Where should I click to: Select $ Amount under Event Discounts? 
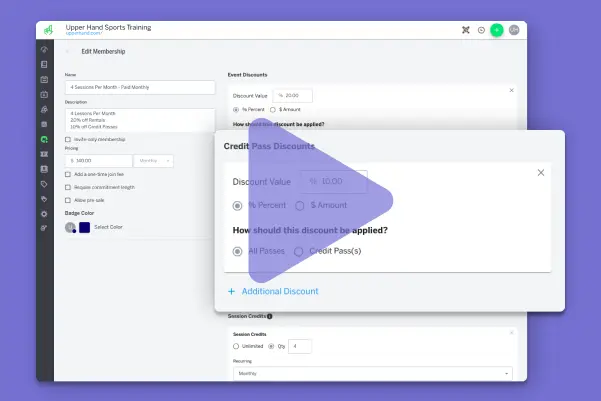pyautogui.click(x=273, y=110)
